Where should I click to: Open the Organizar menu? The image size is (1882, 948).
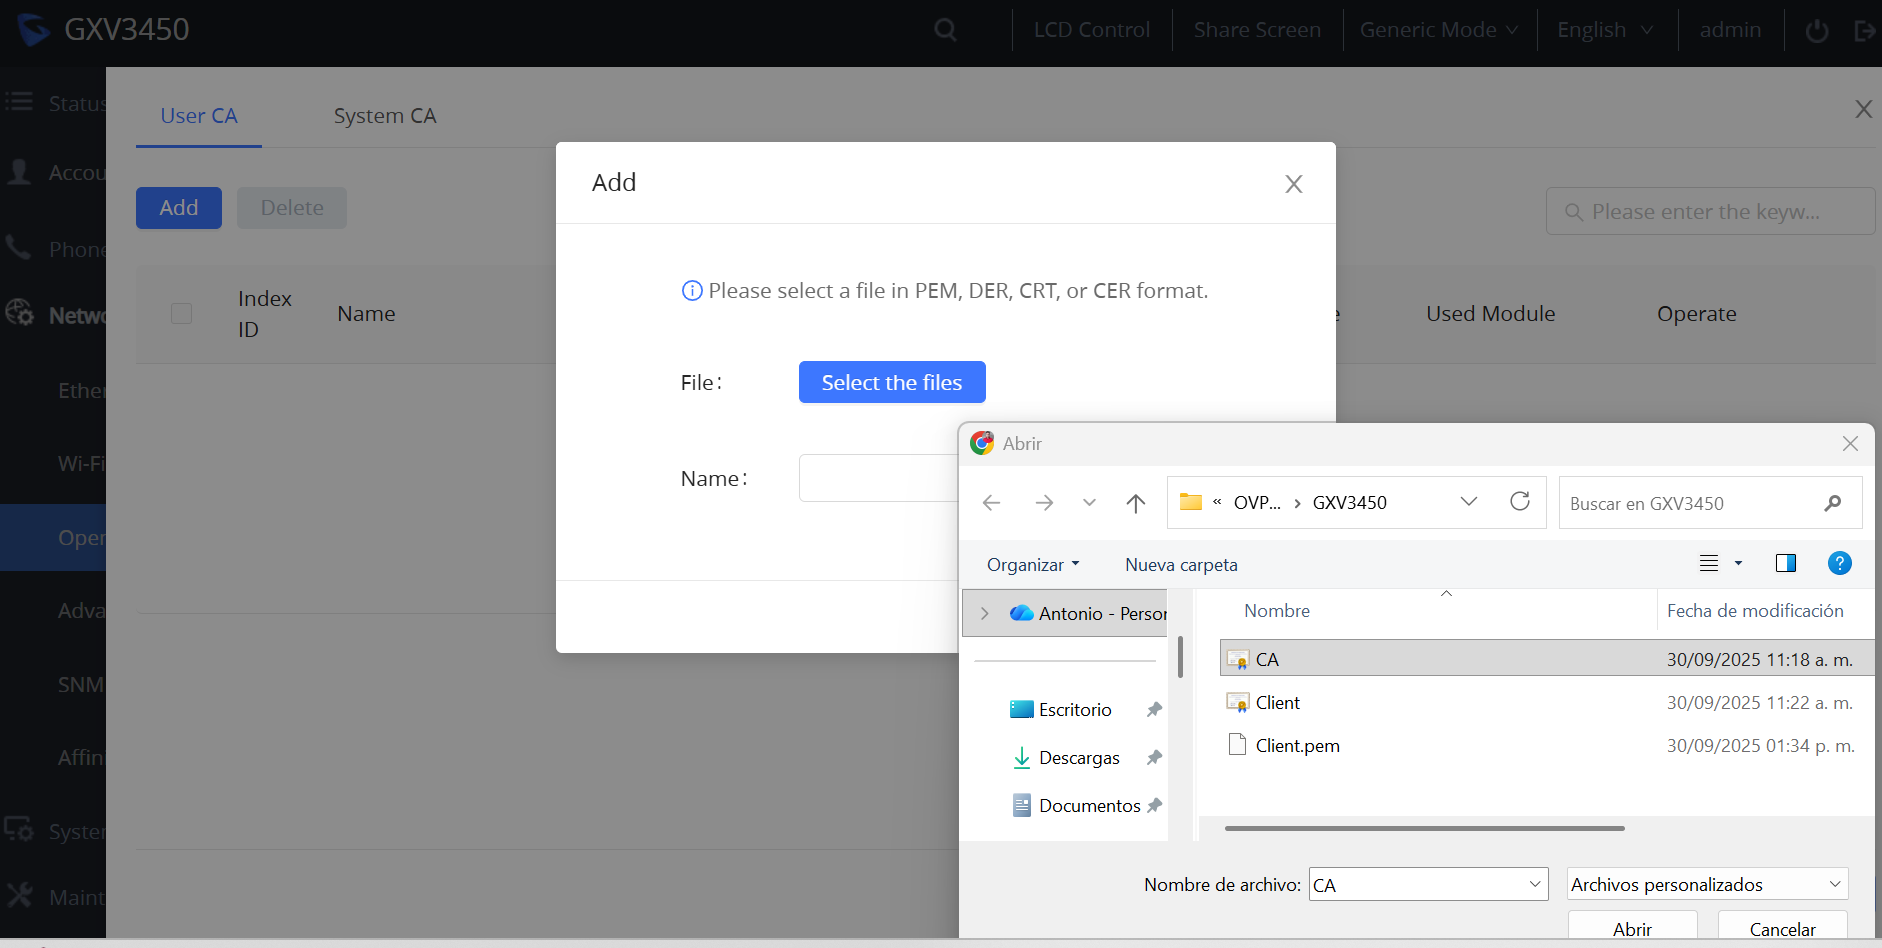click(1033, 565)
